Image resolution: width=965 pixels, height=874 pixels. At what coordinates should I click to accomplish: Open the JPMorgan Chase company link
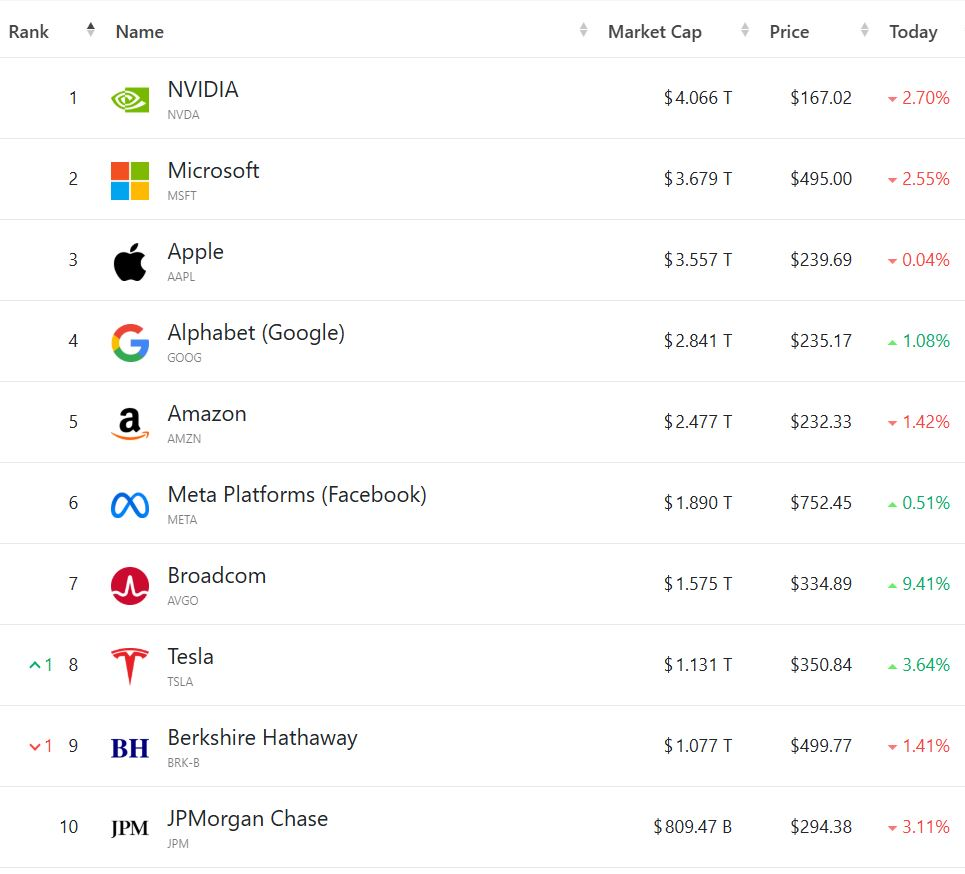tap(248, 819)
